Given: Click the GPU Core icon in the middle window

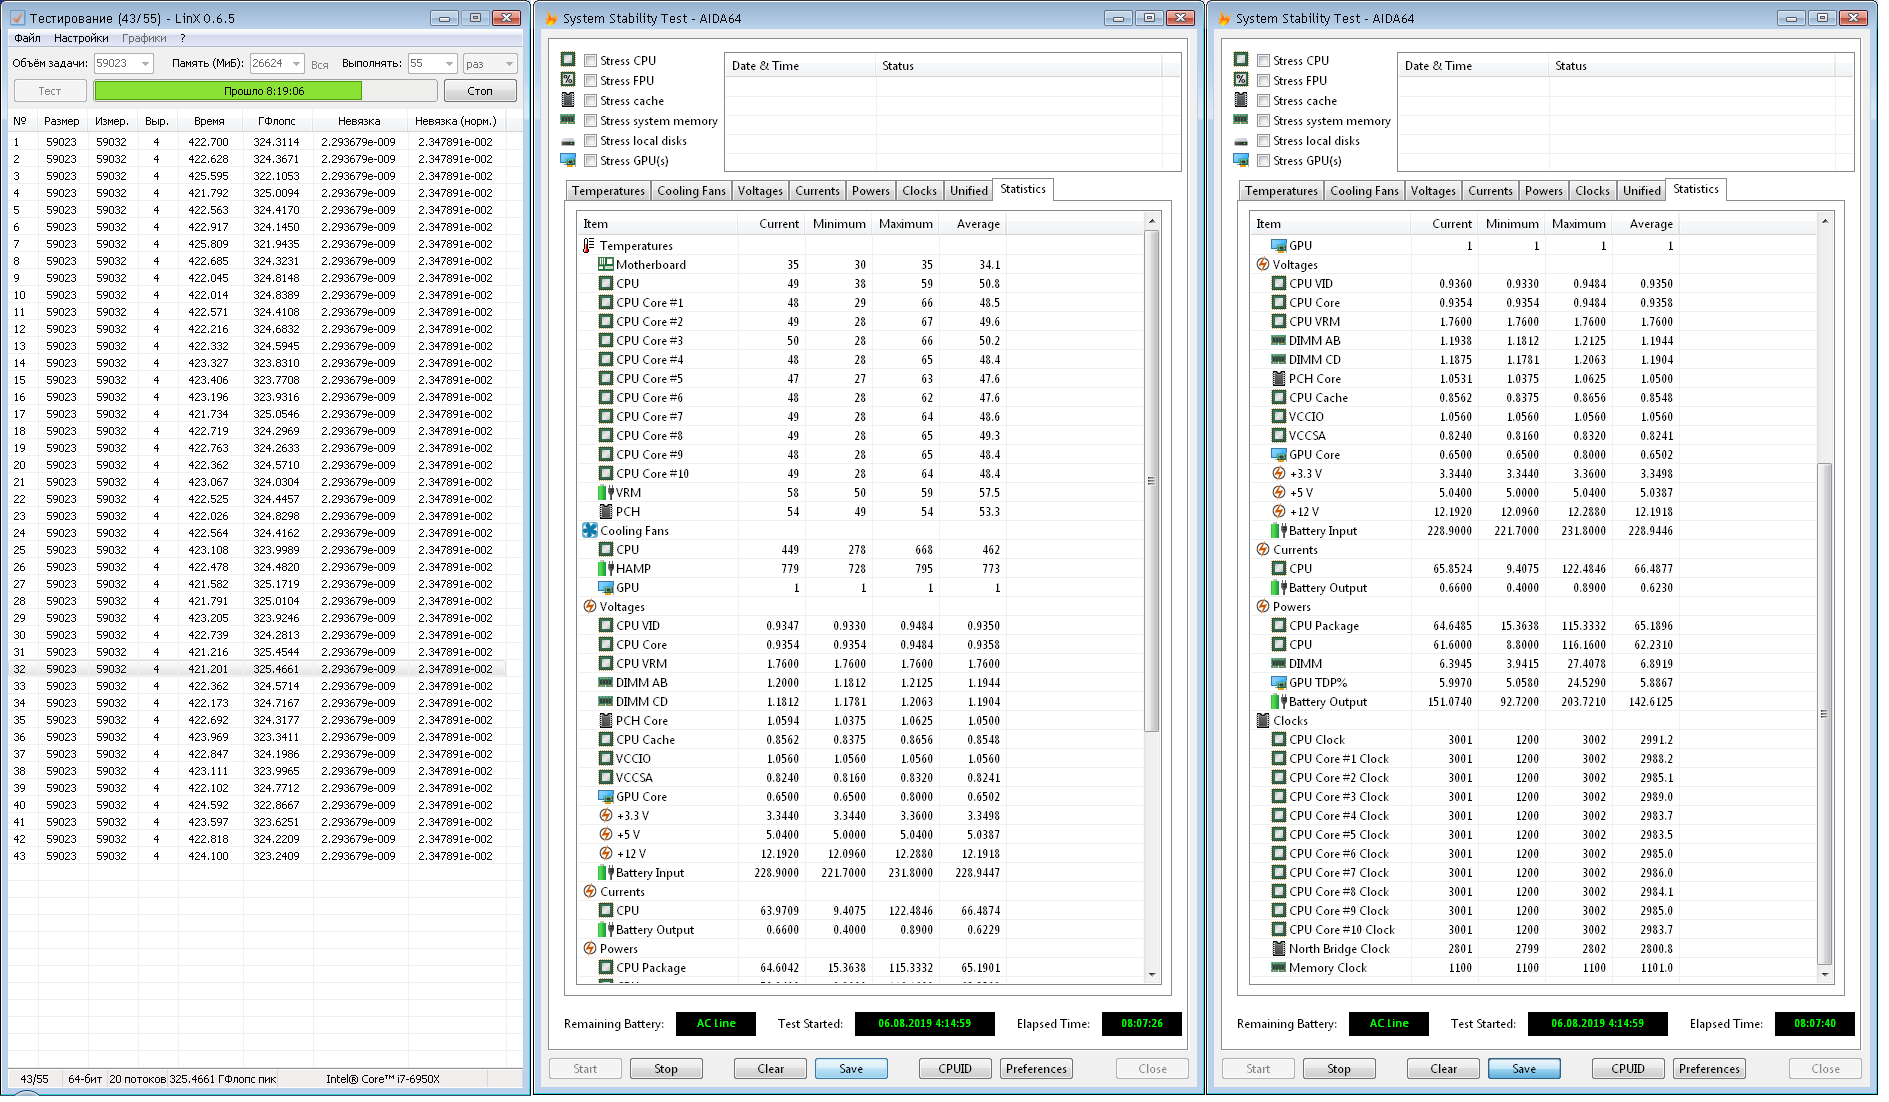Looking at the screenshot, I should (x=605, y=797).
